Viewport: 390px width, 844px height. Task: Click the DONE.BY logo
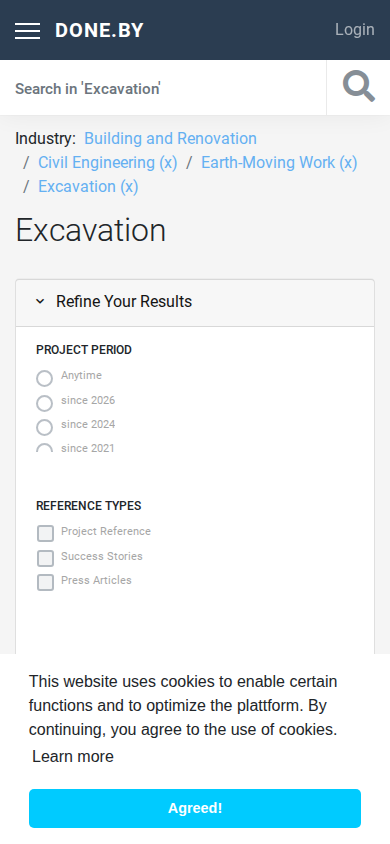100,30
